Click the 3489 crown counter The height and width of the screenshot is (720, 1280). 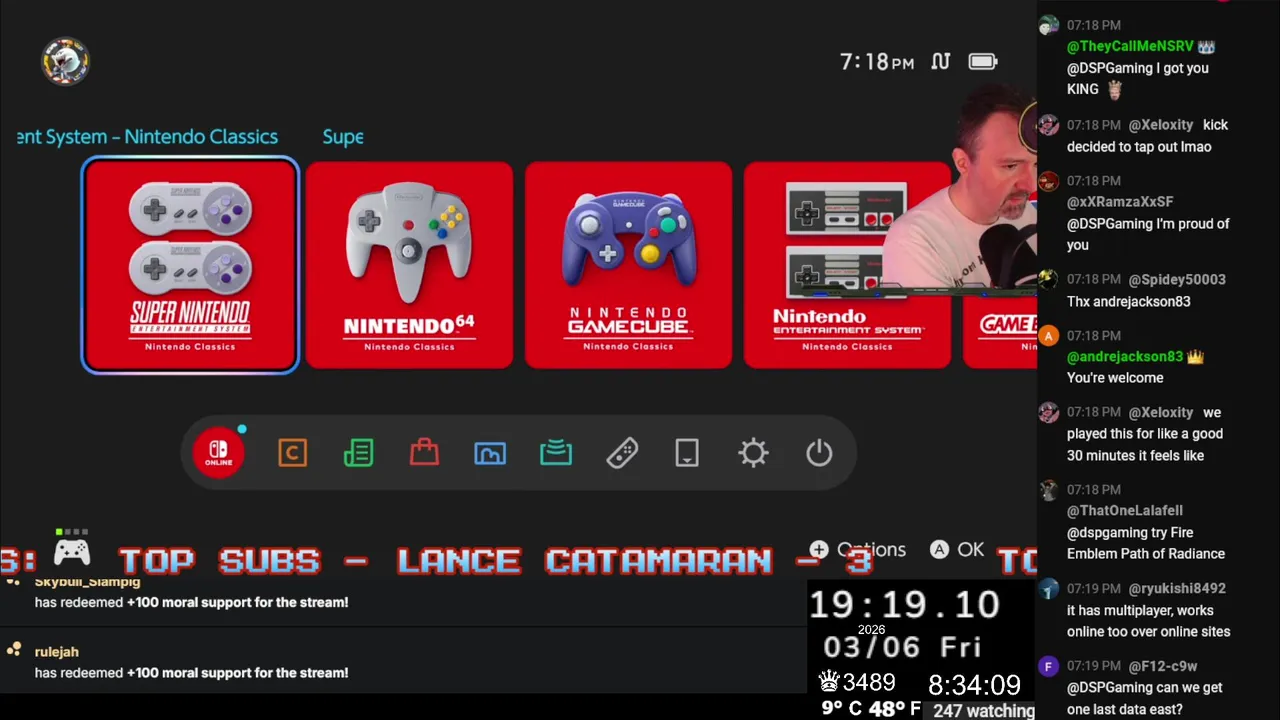click(x=857, y=683)
